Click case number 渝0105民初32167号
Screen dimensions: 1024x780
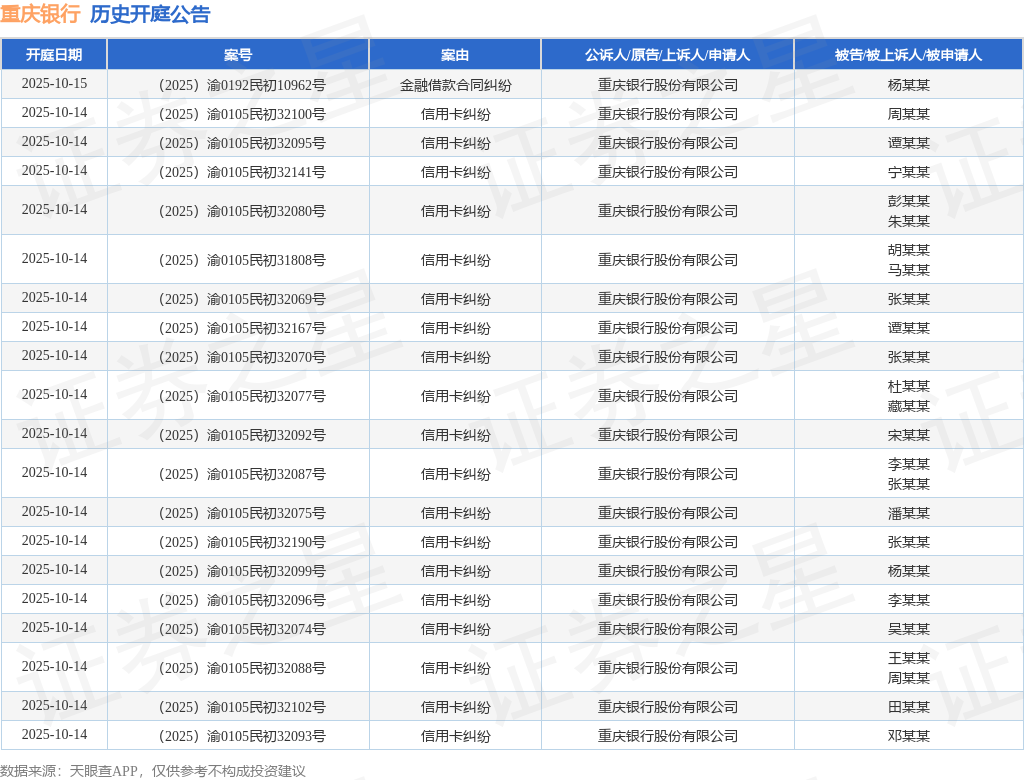point(266,328)
